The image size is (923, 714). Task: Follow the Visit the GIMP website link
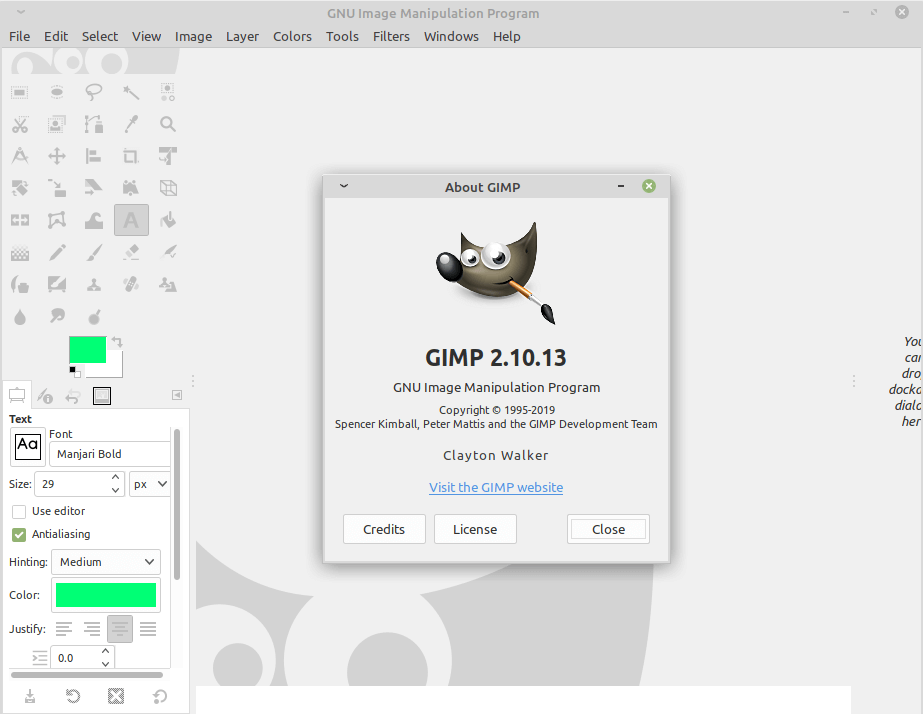coord(496,487)
